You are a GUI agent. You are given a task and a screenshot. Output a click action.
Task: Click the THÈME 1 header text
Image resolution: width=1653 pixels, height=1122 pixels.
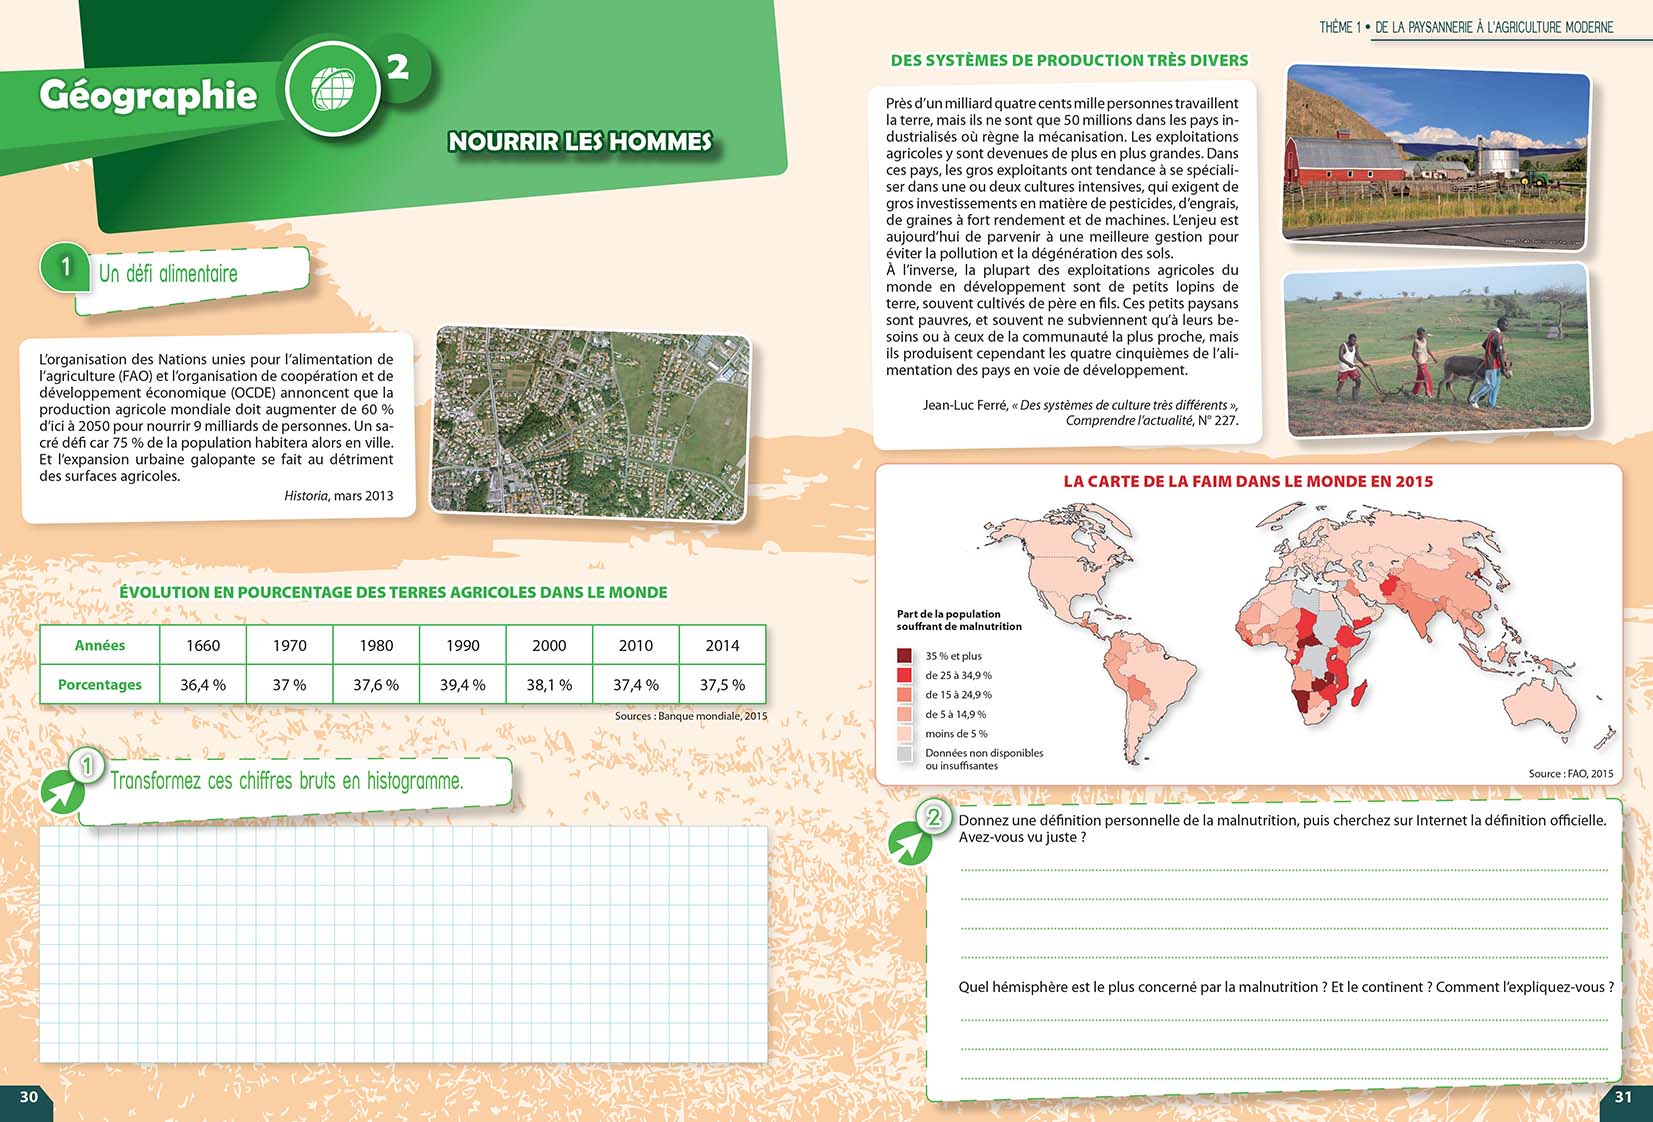pos(1466,27)
